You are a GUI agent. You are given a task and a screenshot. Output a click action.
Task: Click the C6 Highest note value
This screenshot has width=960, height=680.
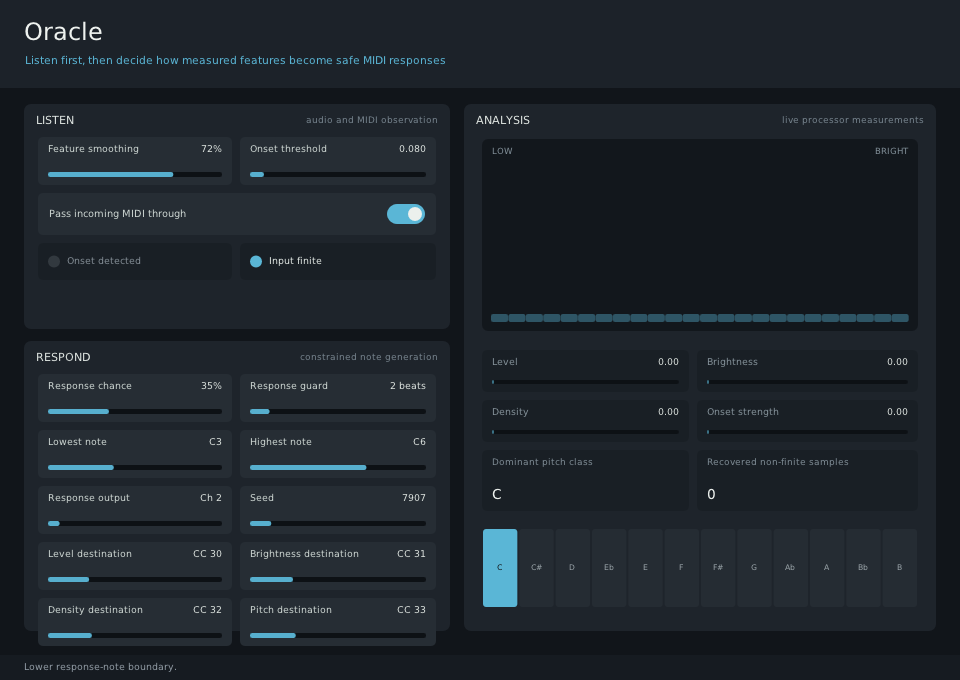[x=419, y=442]
